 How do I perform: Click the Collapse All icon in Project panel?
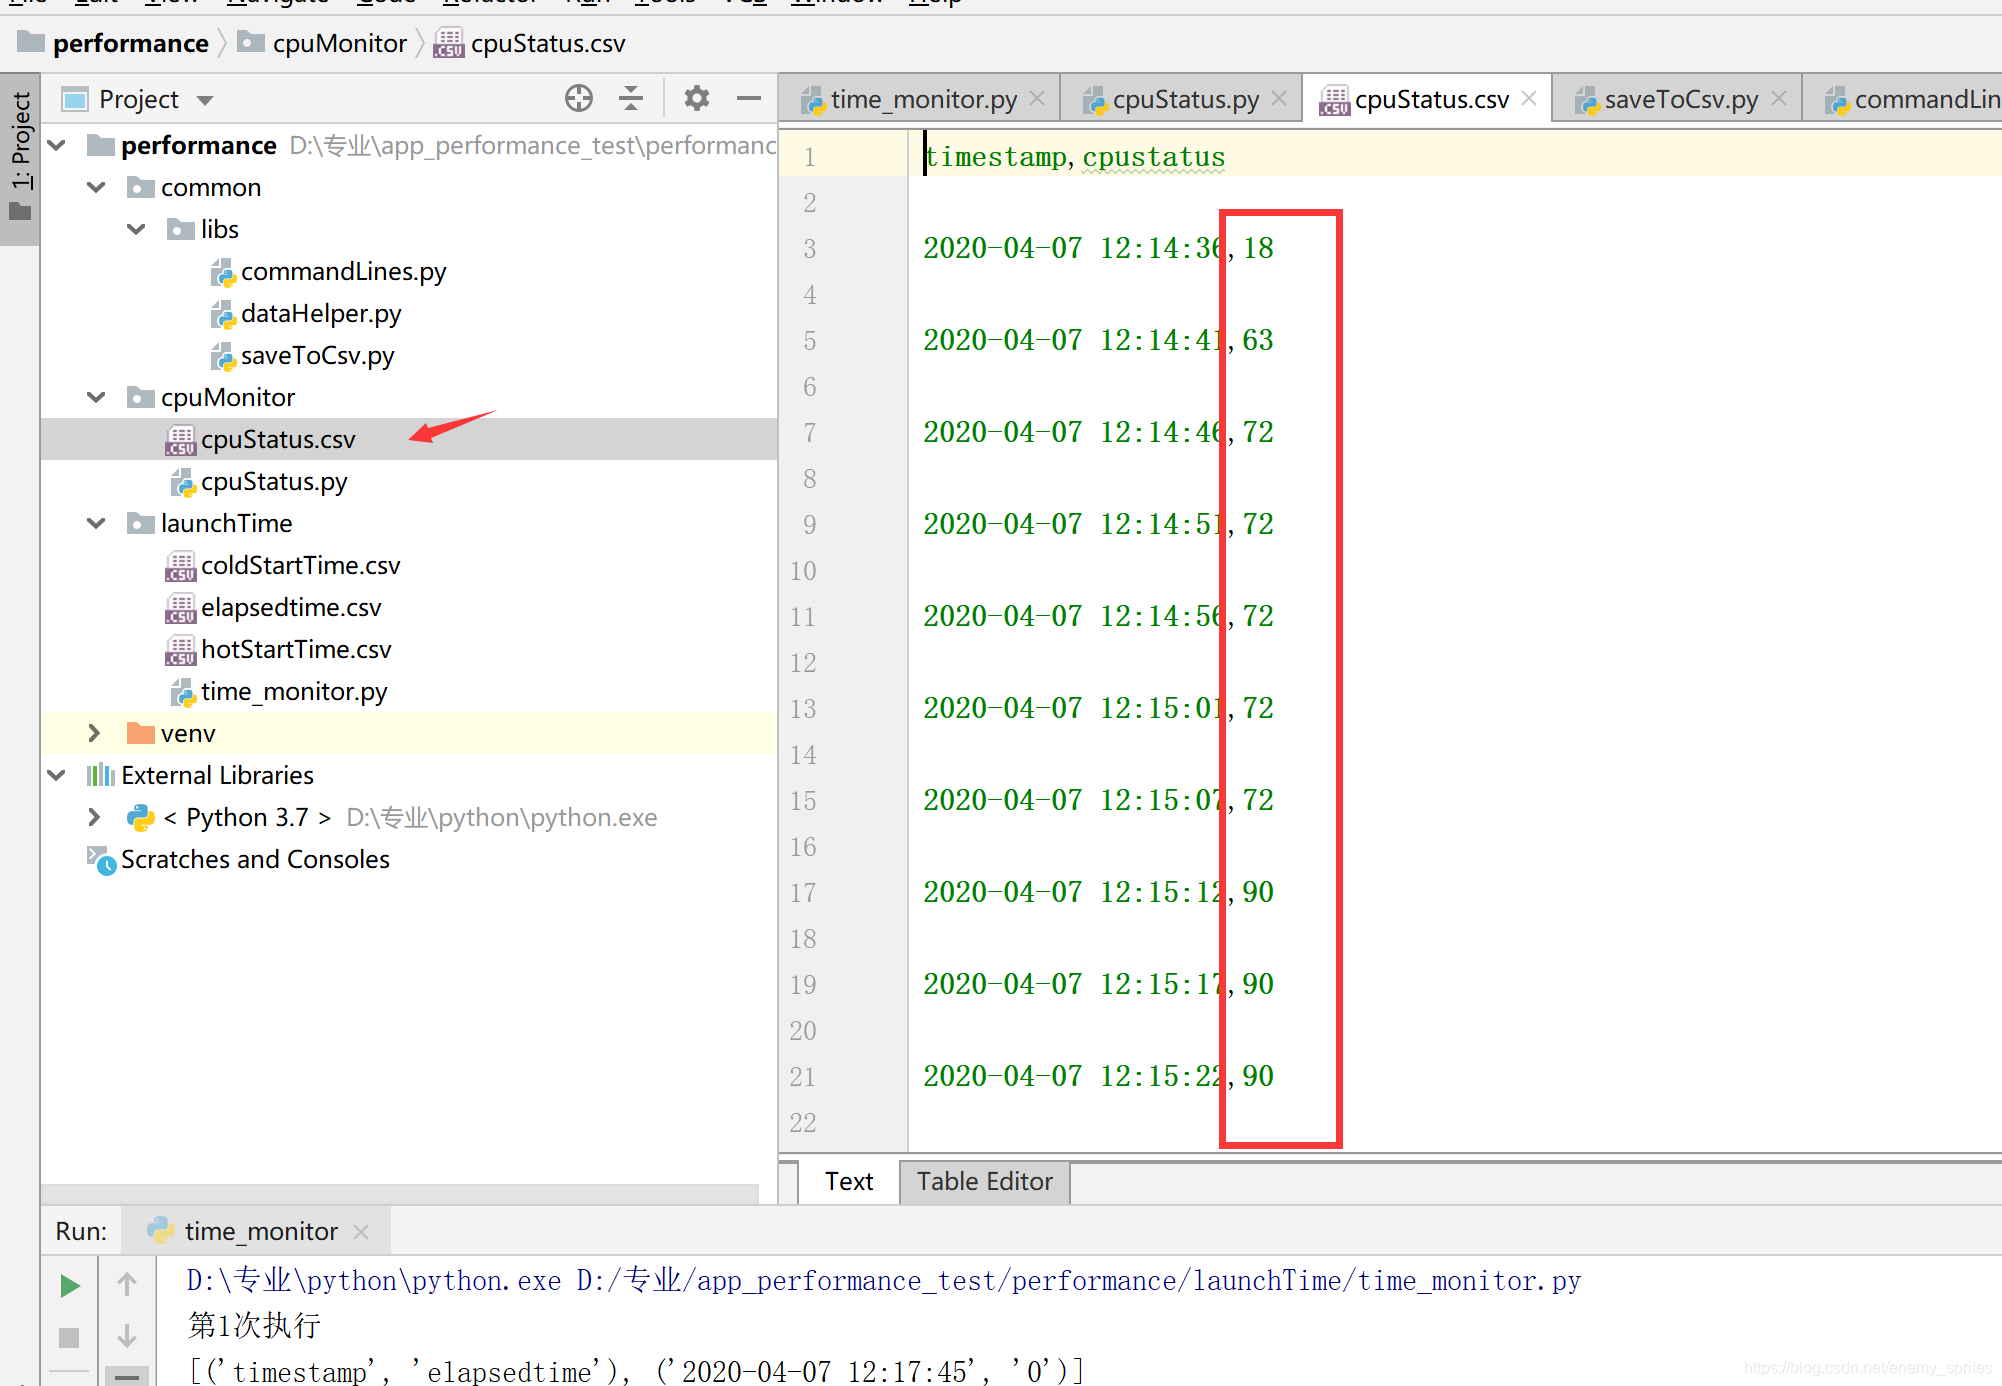631,98
